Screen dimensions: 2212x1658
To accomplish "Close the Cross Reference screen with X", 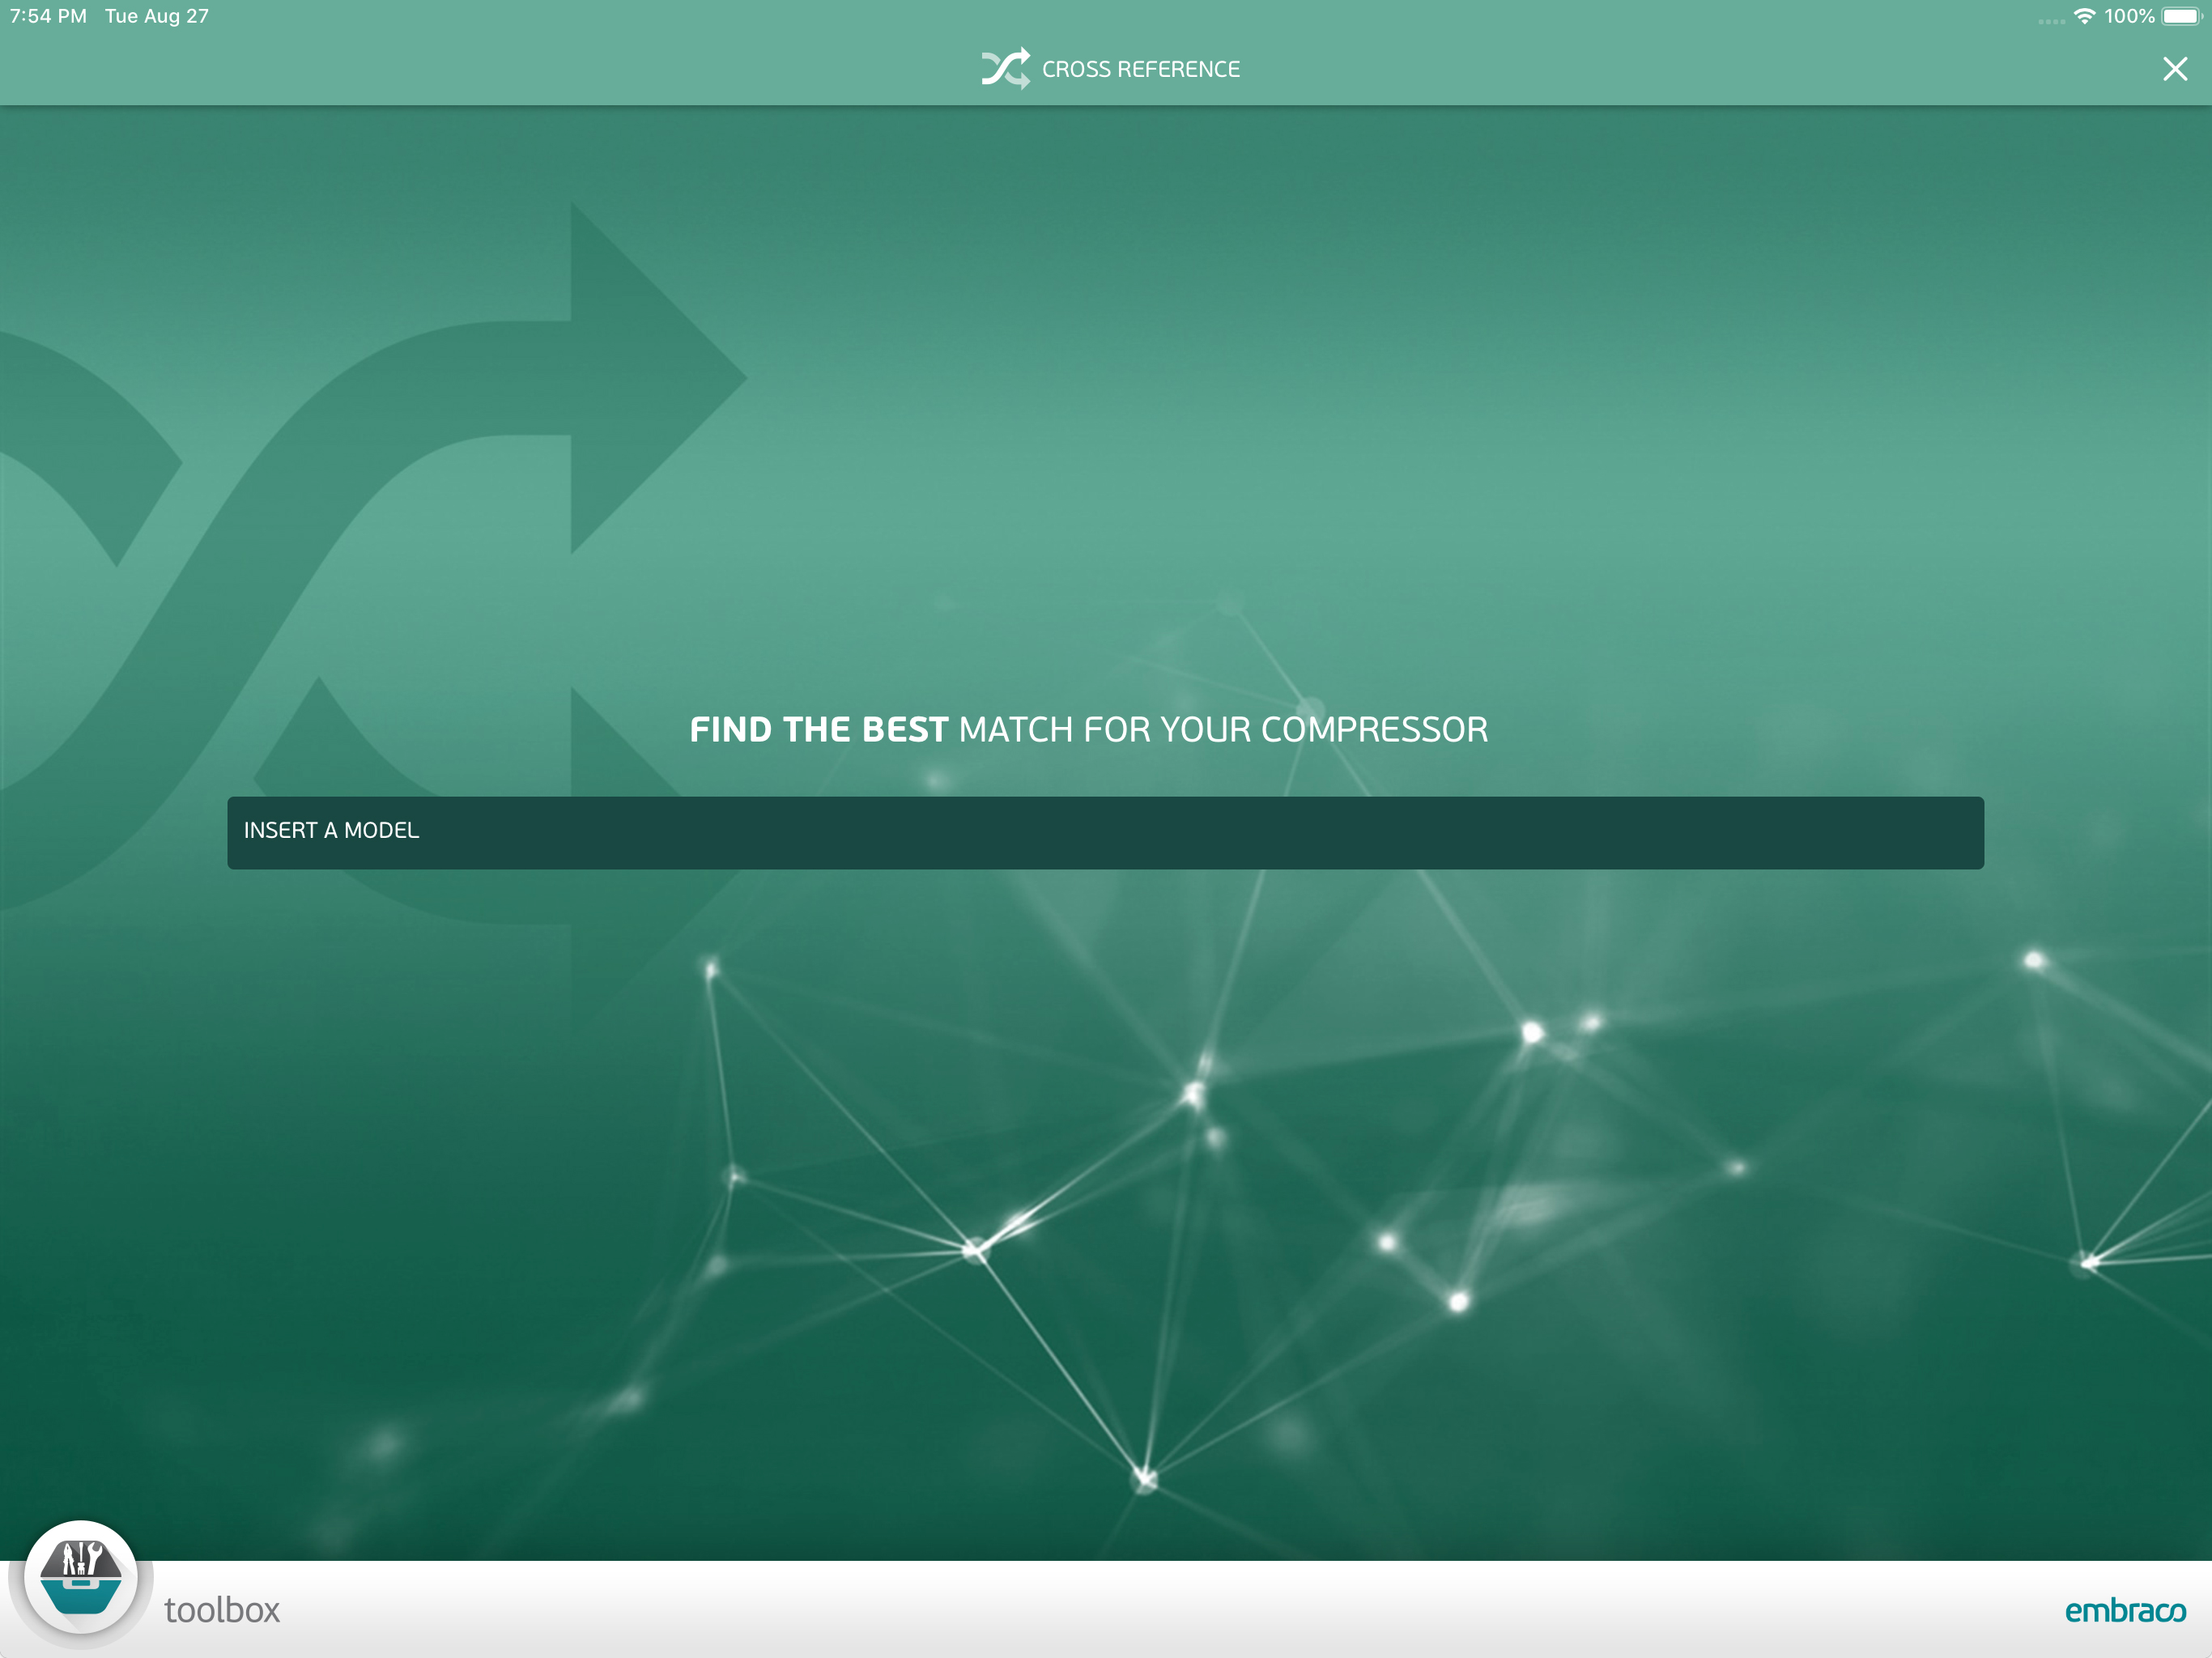I will point(2174,69).
